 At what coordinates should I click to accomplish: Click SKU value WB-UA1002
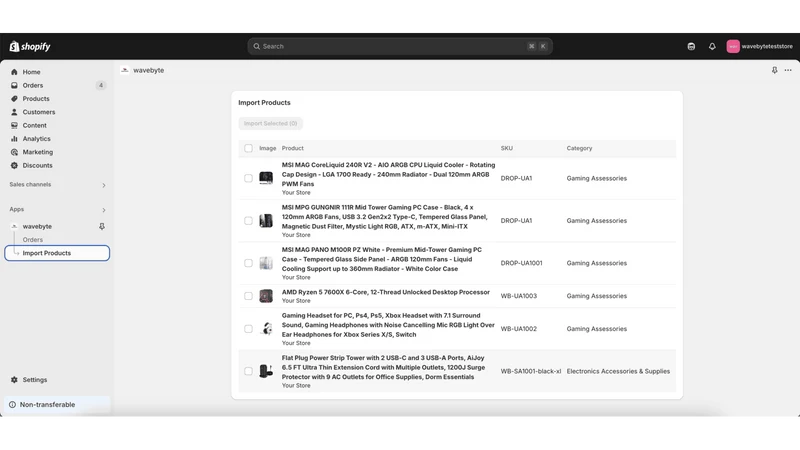(x=519, y=329)
